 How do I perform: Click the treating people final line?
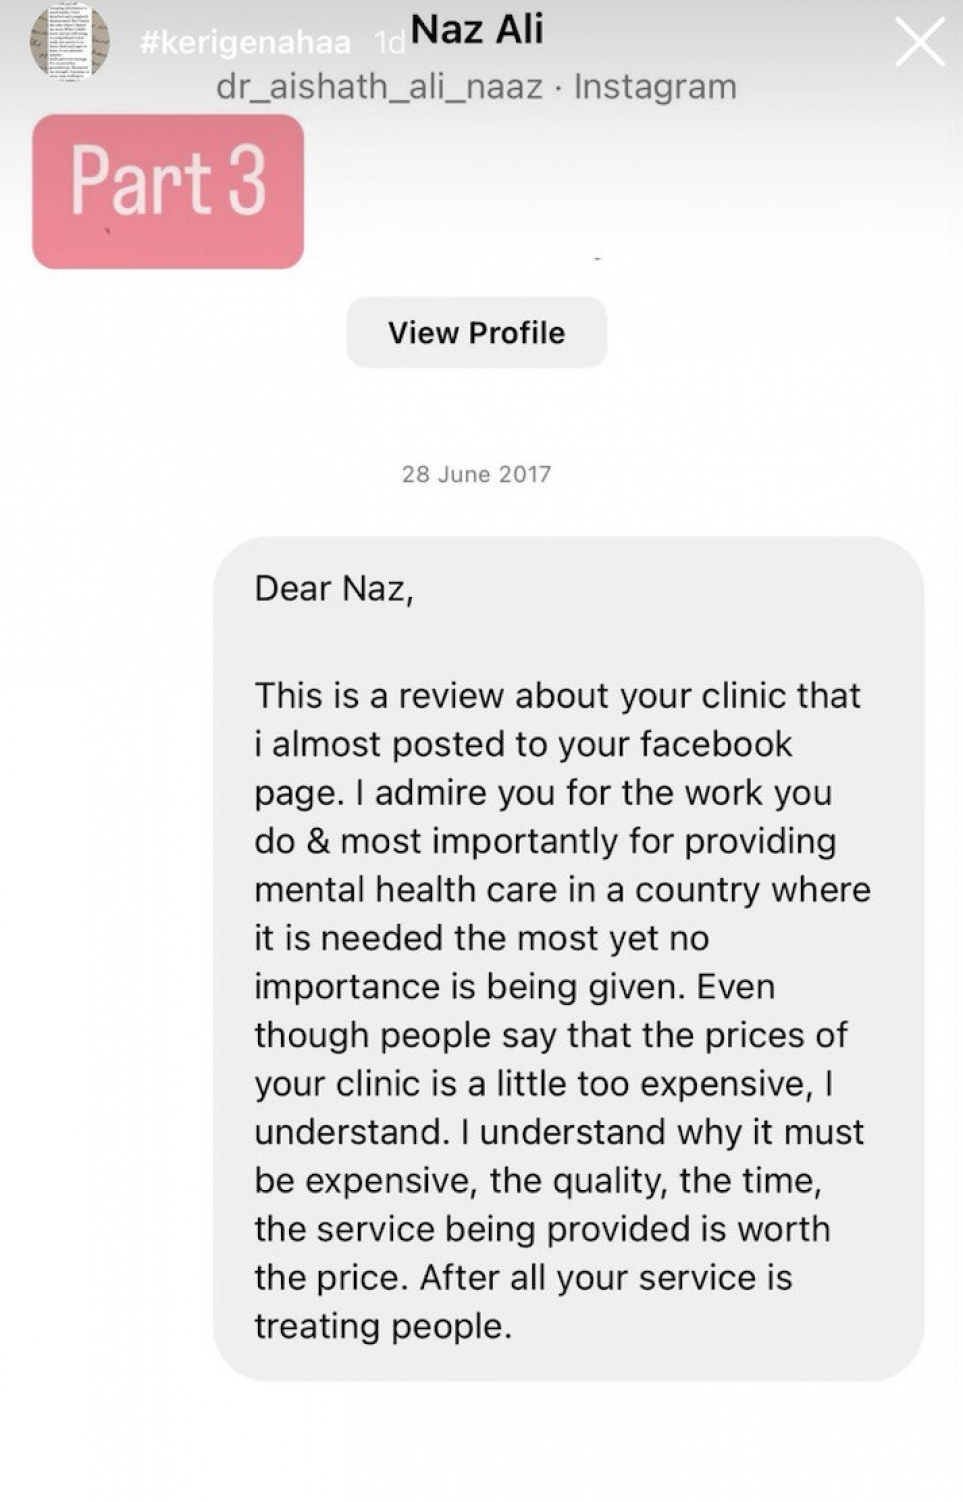pyautogui.click(x=383, y=1326)
